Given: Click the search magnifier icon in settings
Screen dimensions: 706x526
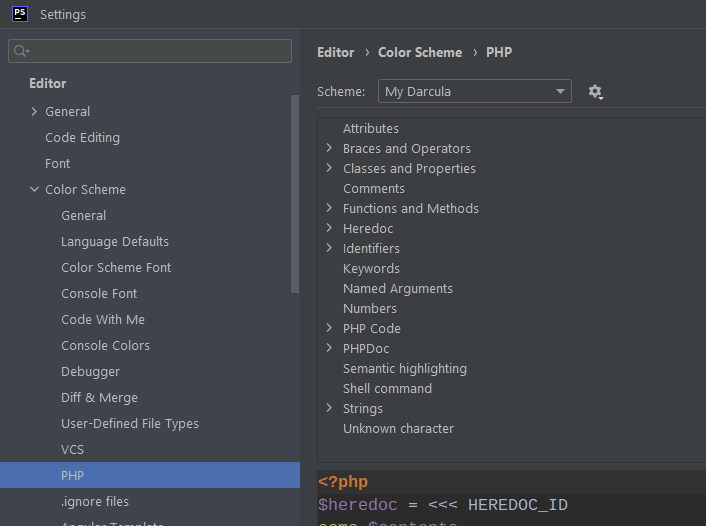Looking at the screenshot, I should click(x=21, y=51).
